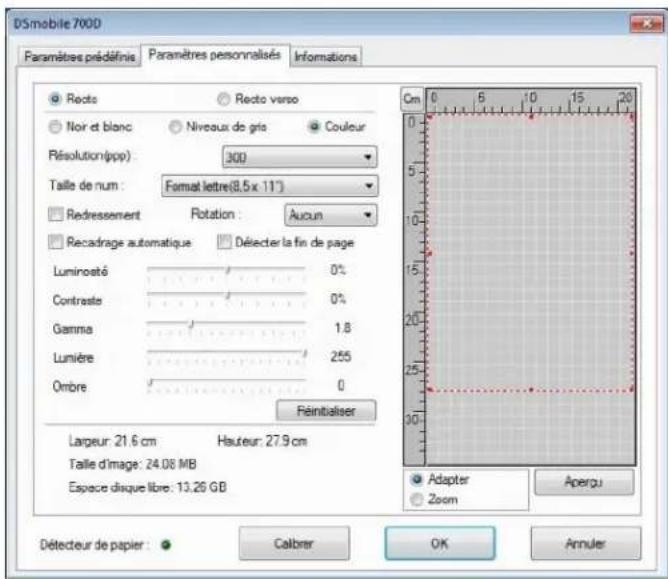Image resolution: width=668 pixels, height=579 pixels.
Task: Click the Réinitialiser button
Action: tap(326, 411)
